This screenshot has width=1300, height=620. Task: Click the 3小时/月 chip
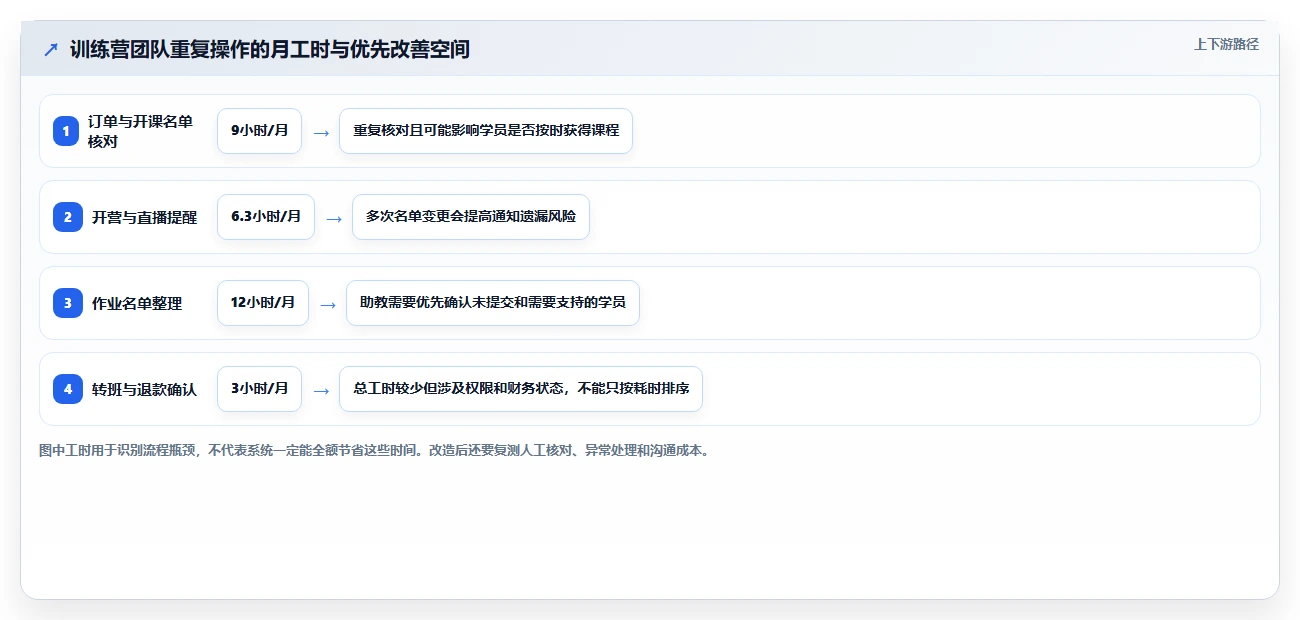[259, 389]
